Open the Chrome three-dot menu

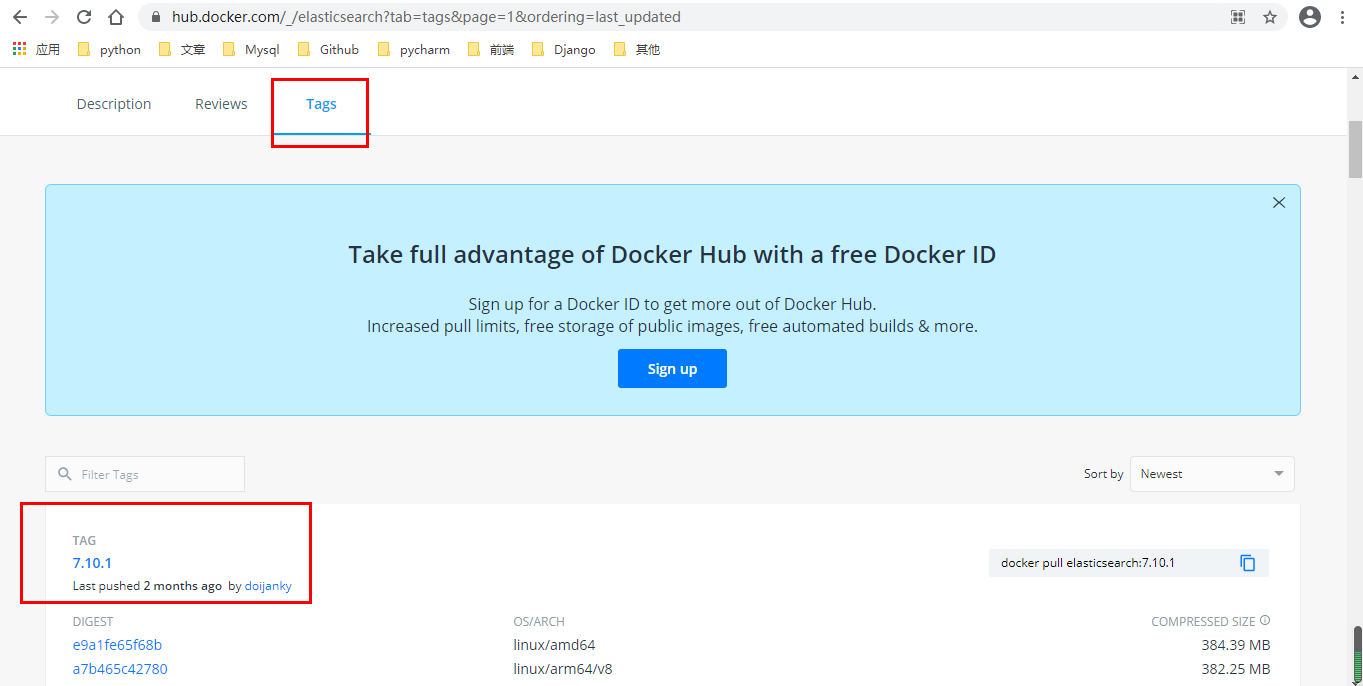pos(1343,17)
